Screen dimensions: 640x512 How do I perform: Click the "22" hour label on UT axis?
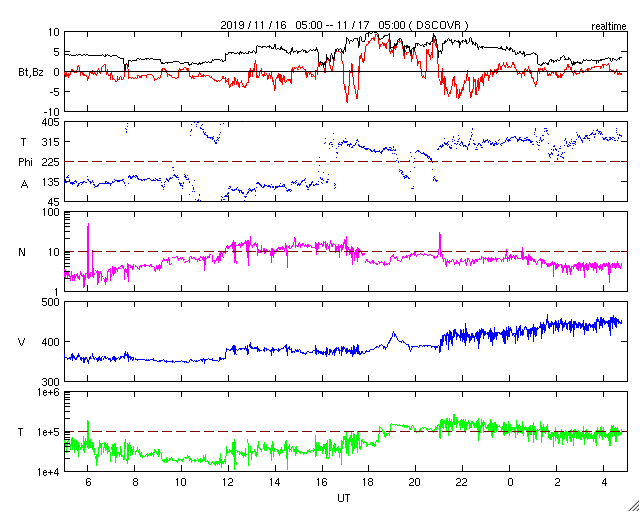462,482
